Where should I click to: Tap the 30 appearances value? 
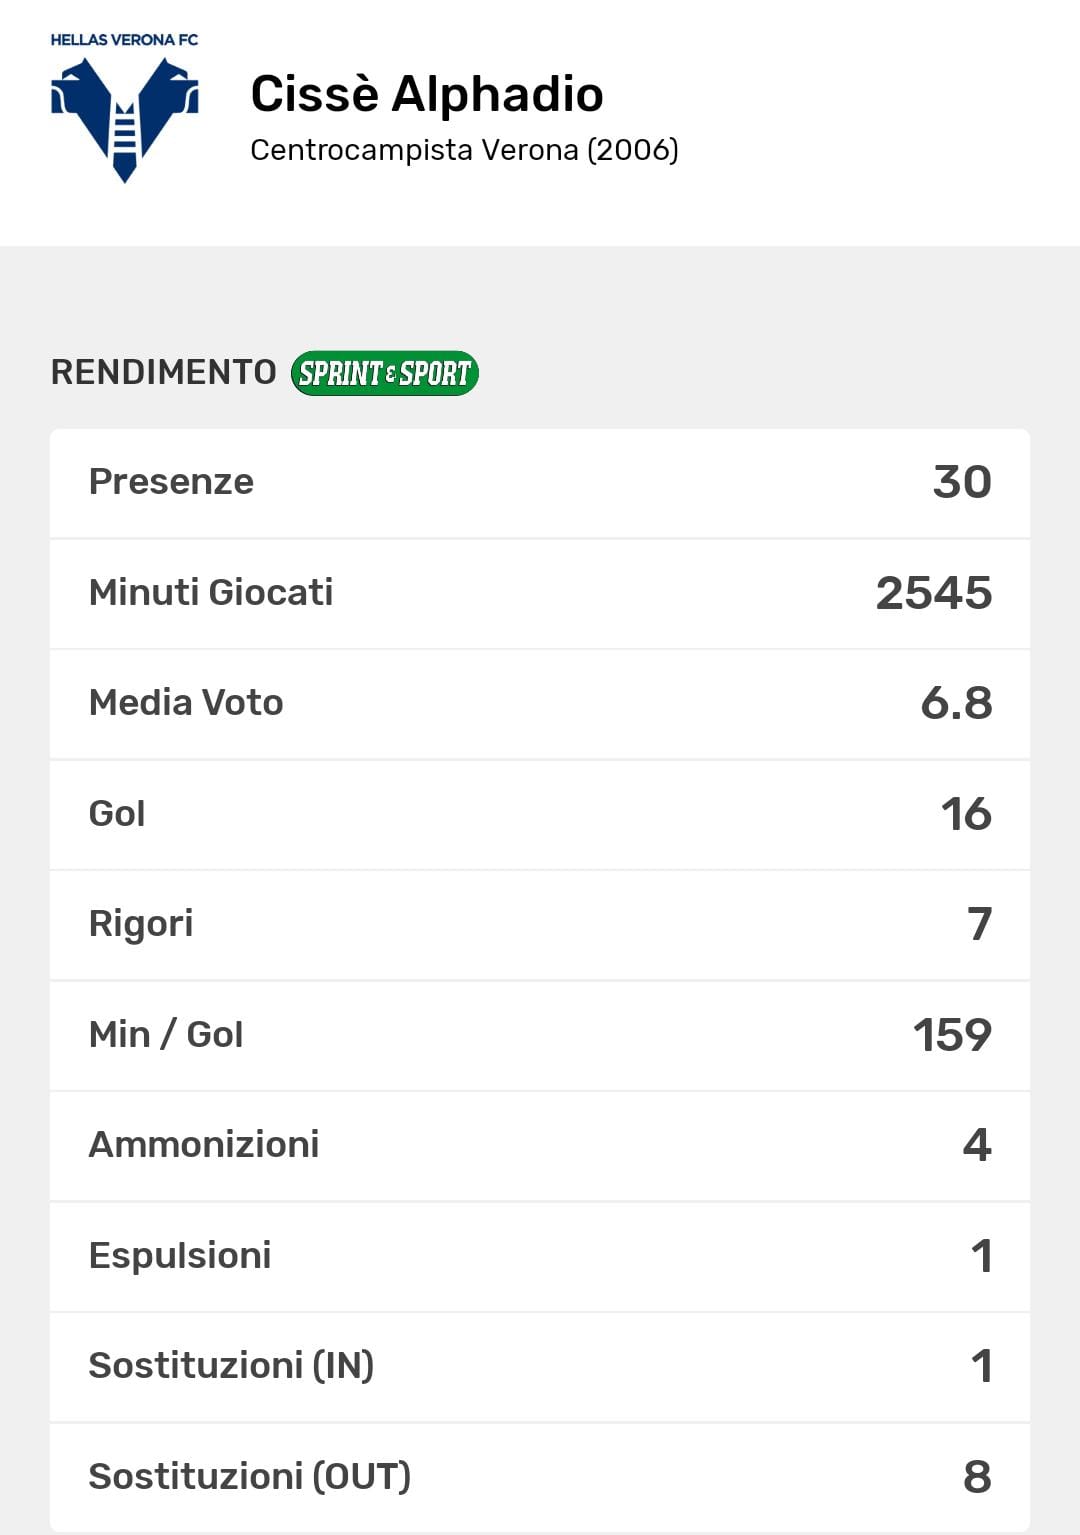tap(961, 482)
